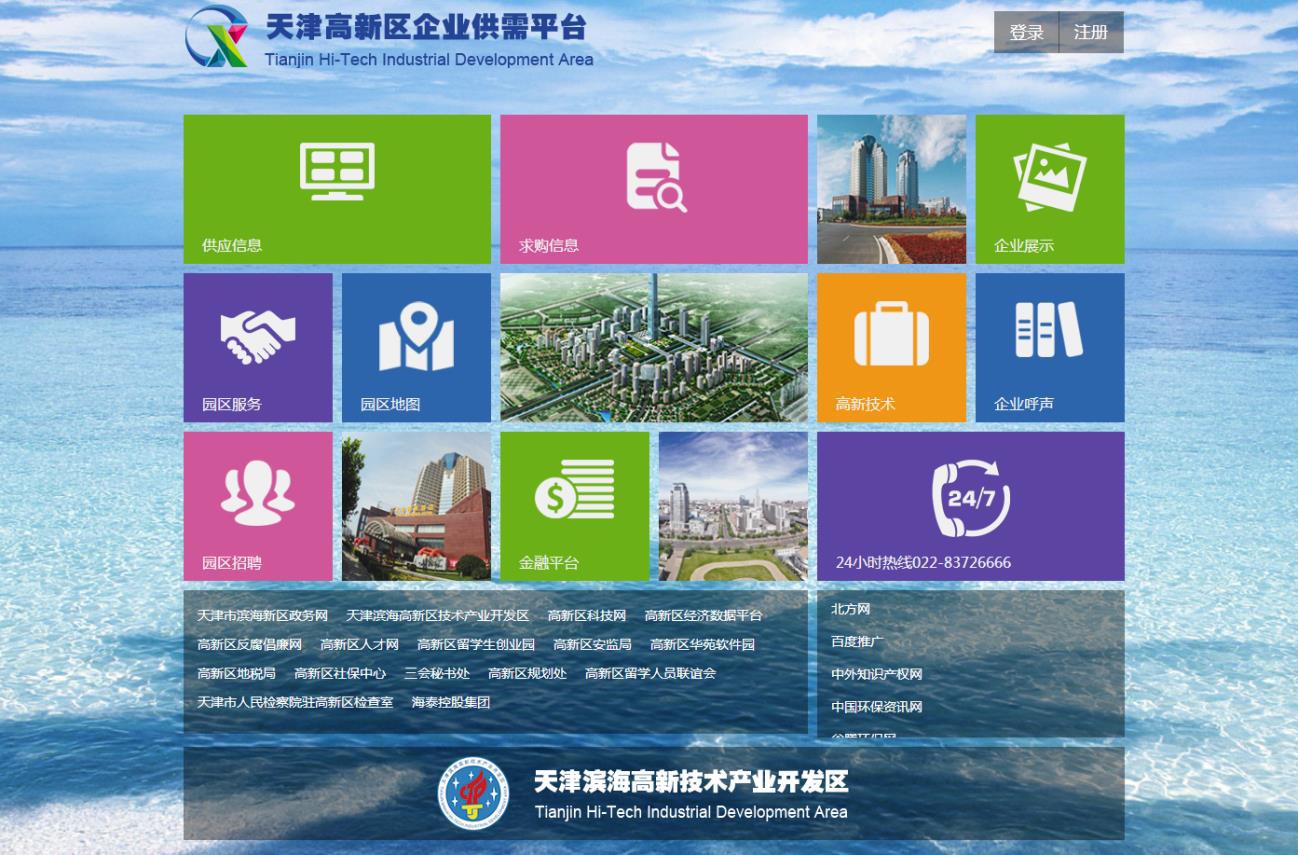
Task: Open the 高新区安监局 link
Action: click(x=593, y=645)
